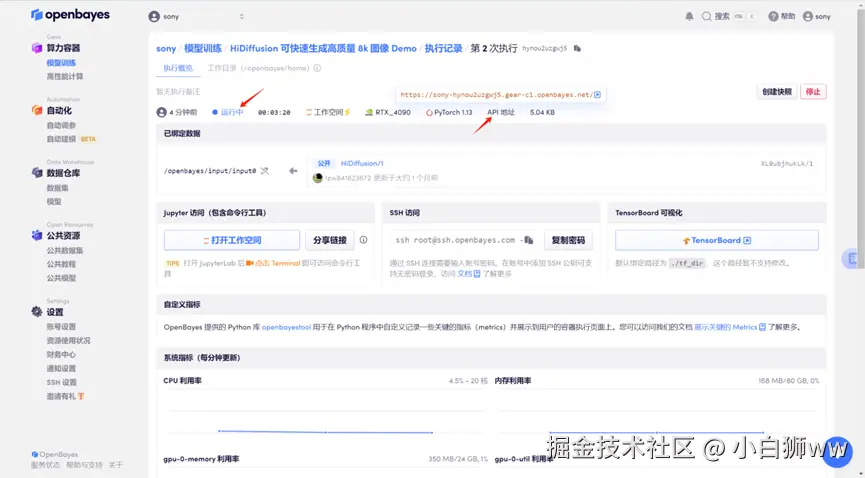Click the 分享链接 button
865x478 pixels.
pyautogui.click(x=330, y=240)
